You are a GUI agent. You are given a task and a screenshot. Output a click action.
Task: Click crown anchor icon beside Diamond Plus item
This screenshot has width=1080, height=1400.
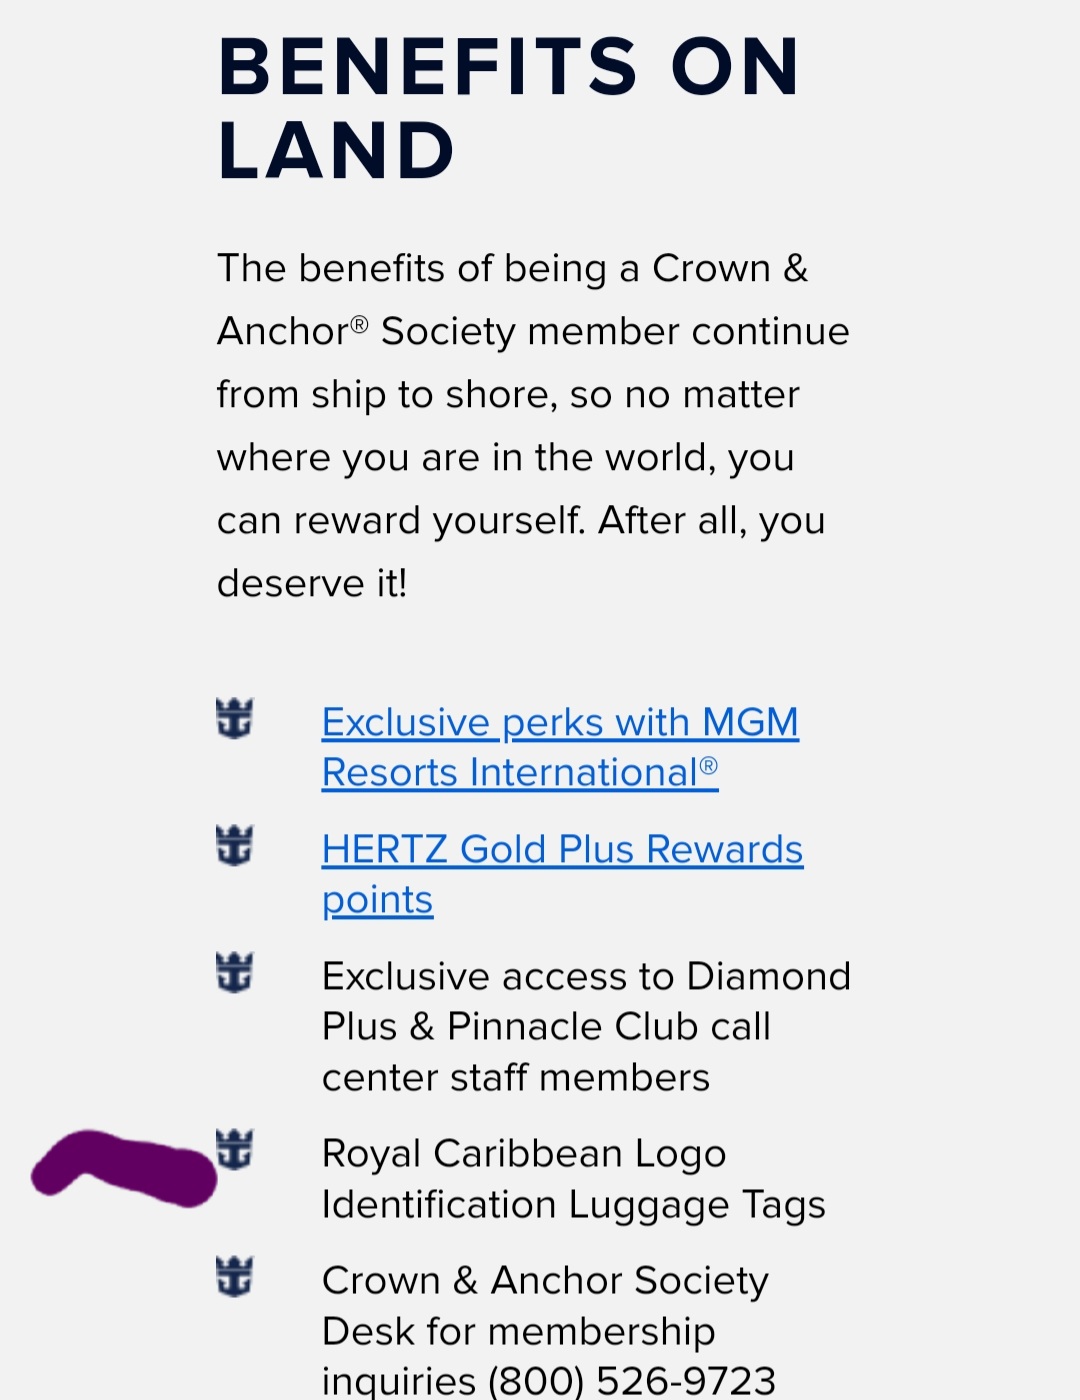pos(235,972)
